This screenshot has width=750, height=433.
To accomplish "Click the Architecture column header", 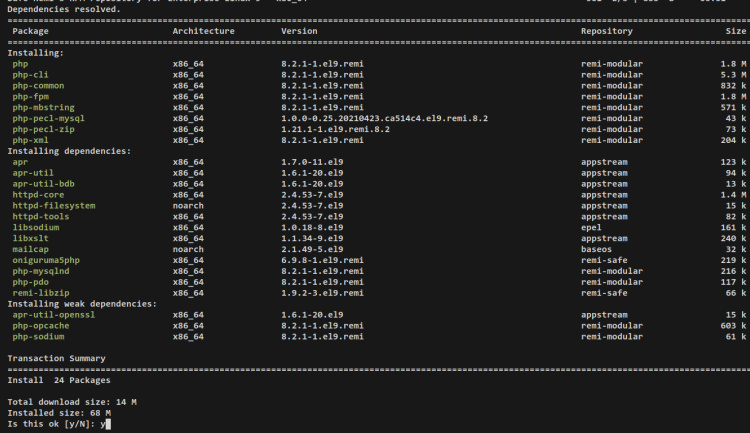I will 203,31.
